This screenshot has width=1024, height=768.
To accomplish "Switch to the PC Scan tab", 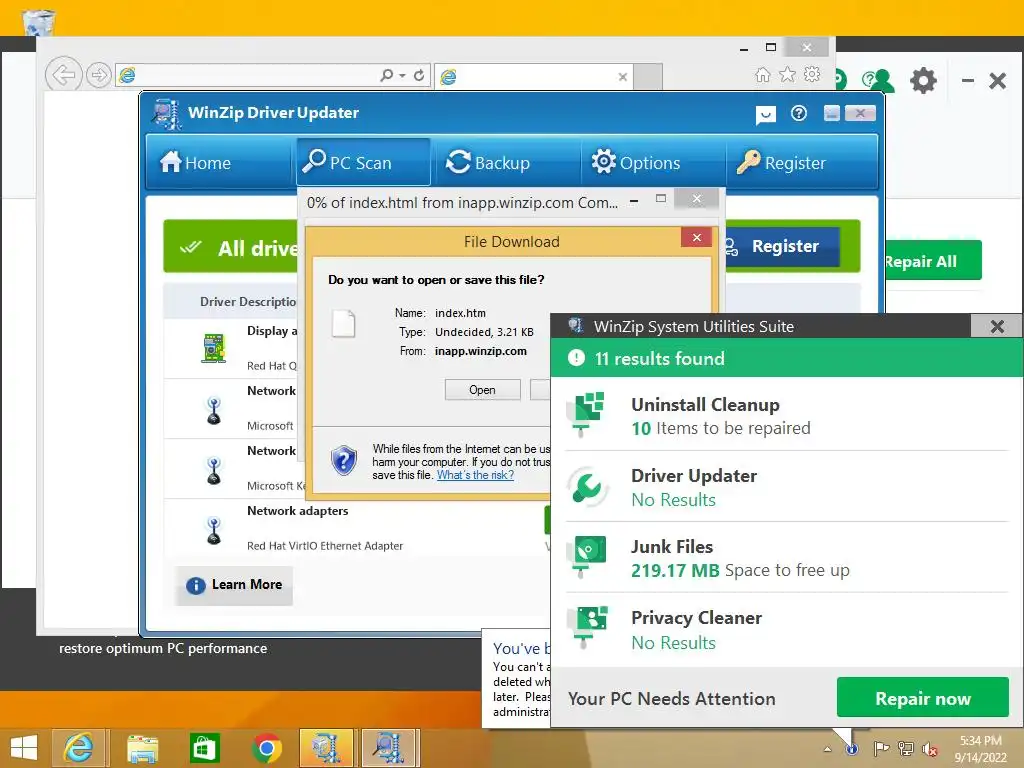I will coord(363,162).
